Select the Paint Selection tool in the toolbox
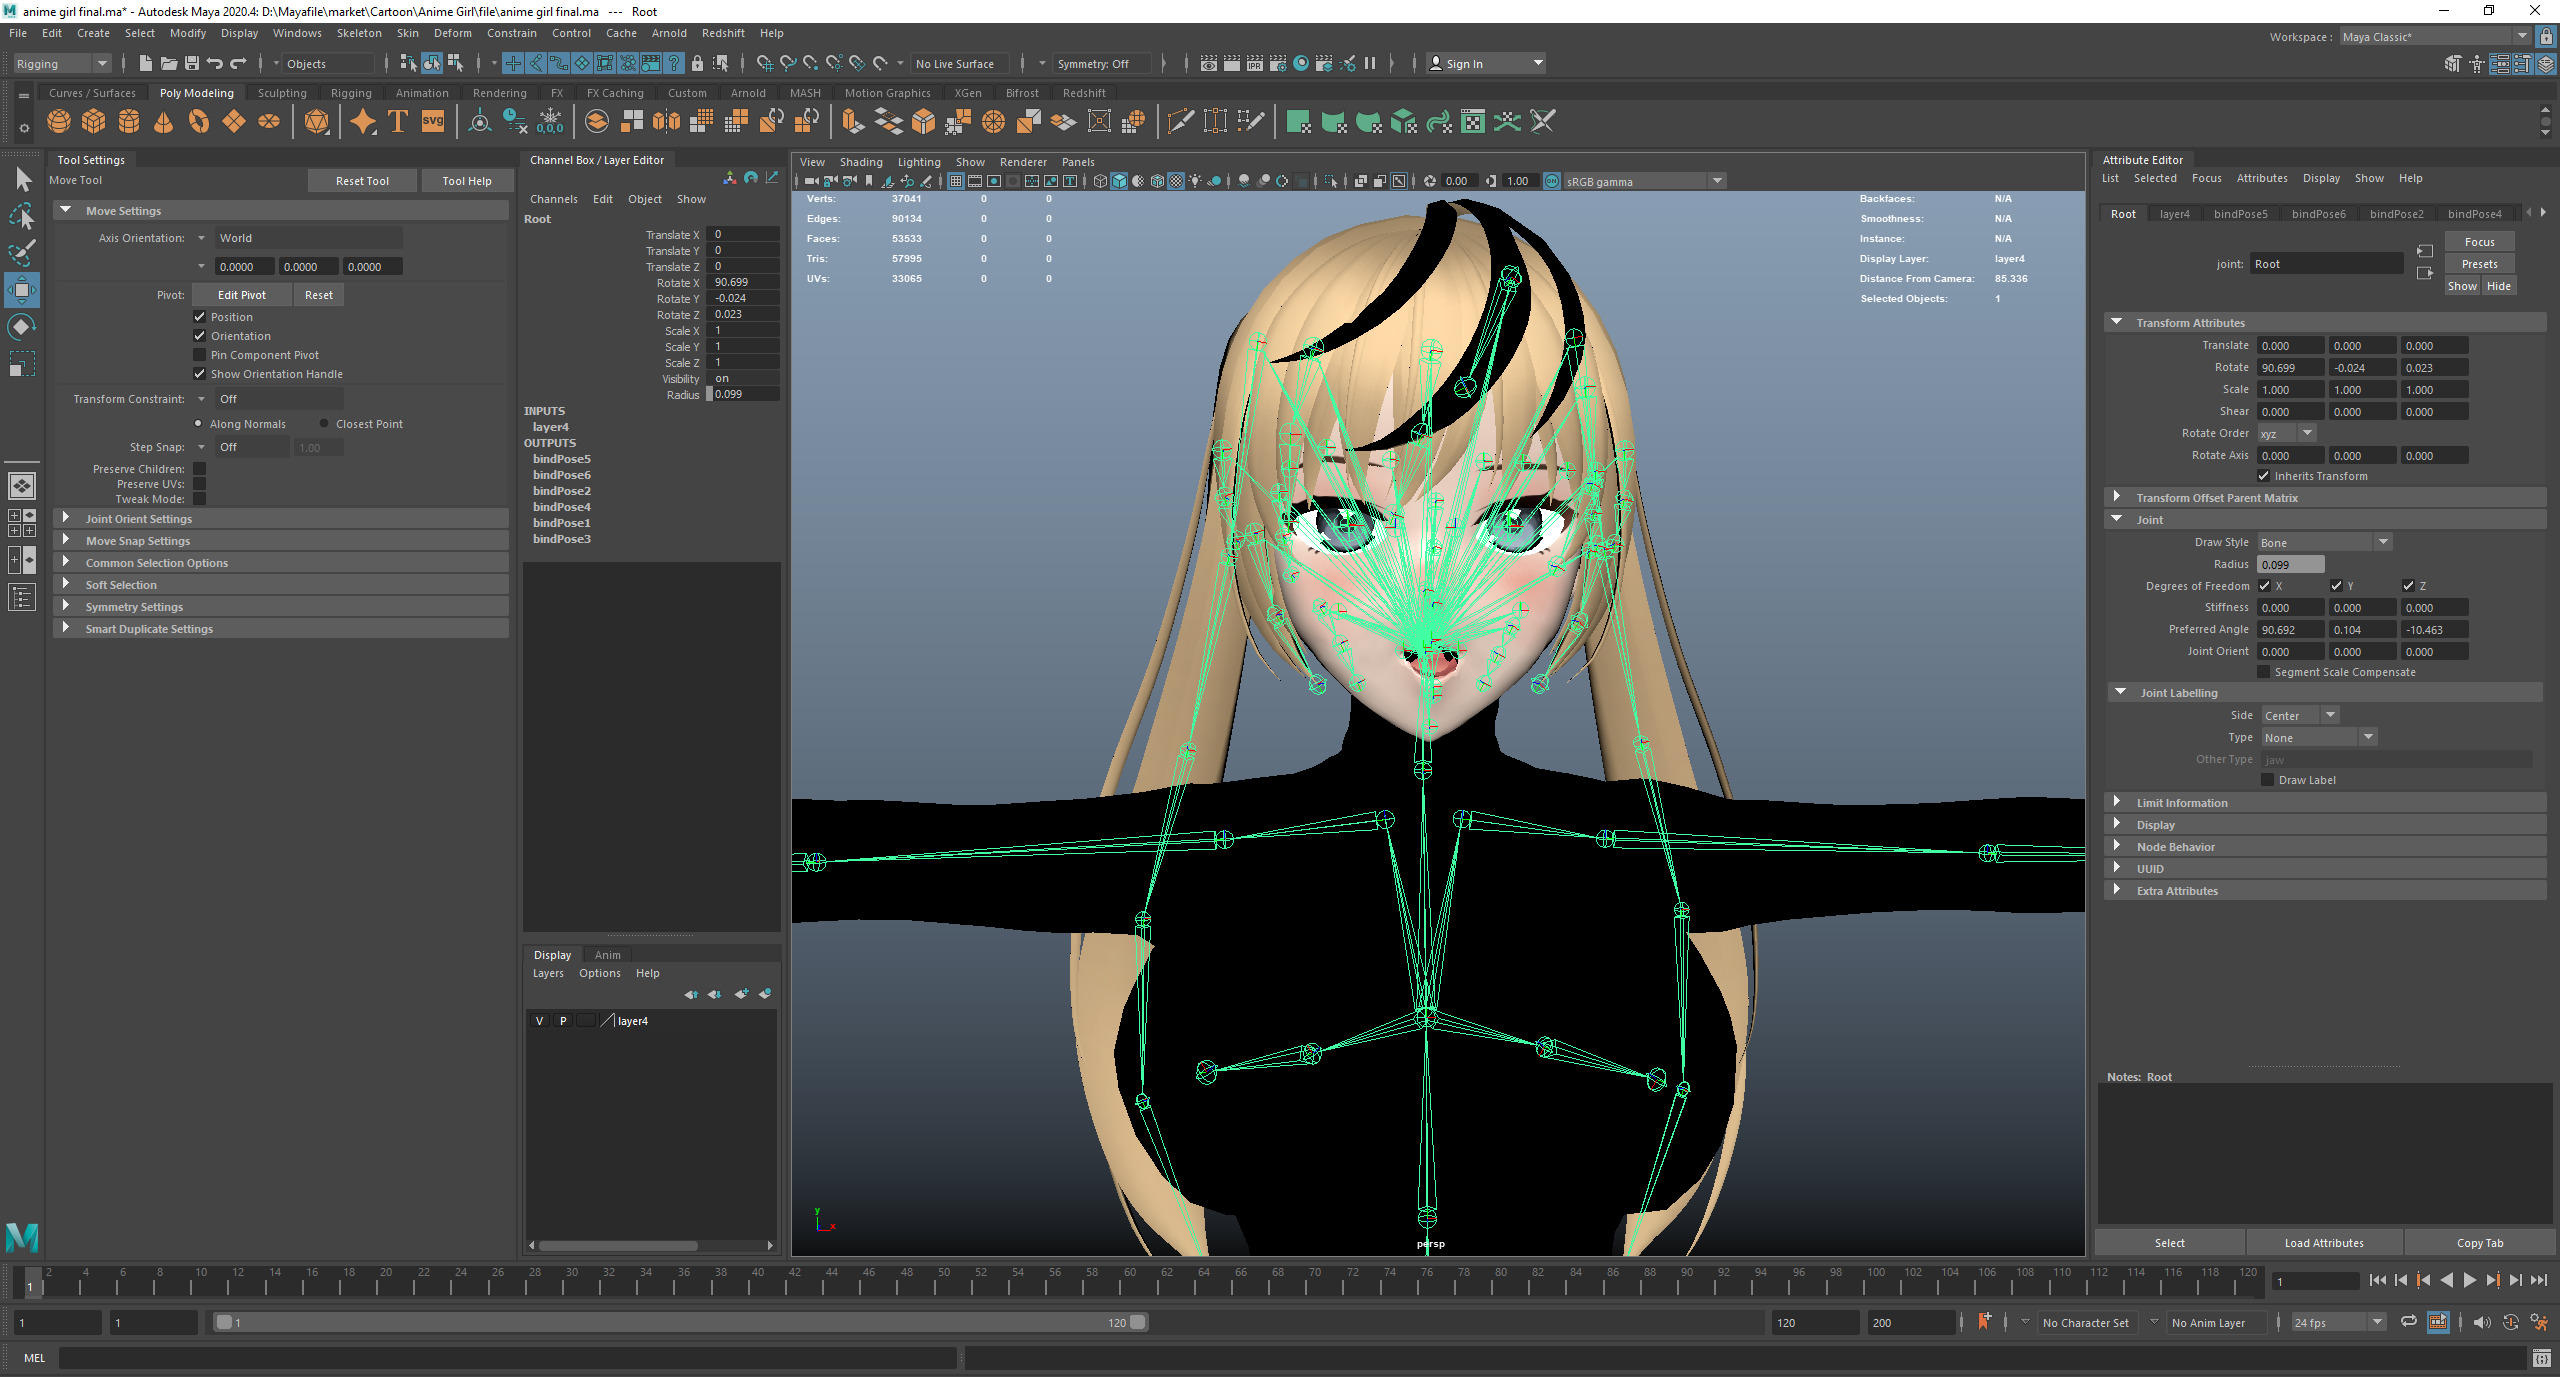Viewport: 2560px width, 1377px height. point(22,252)
